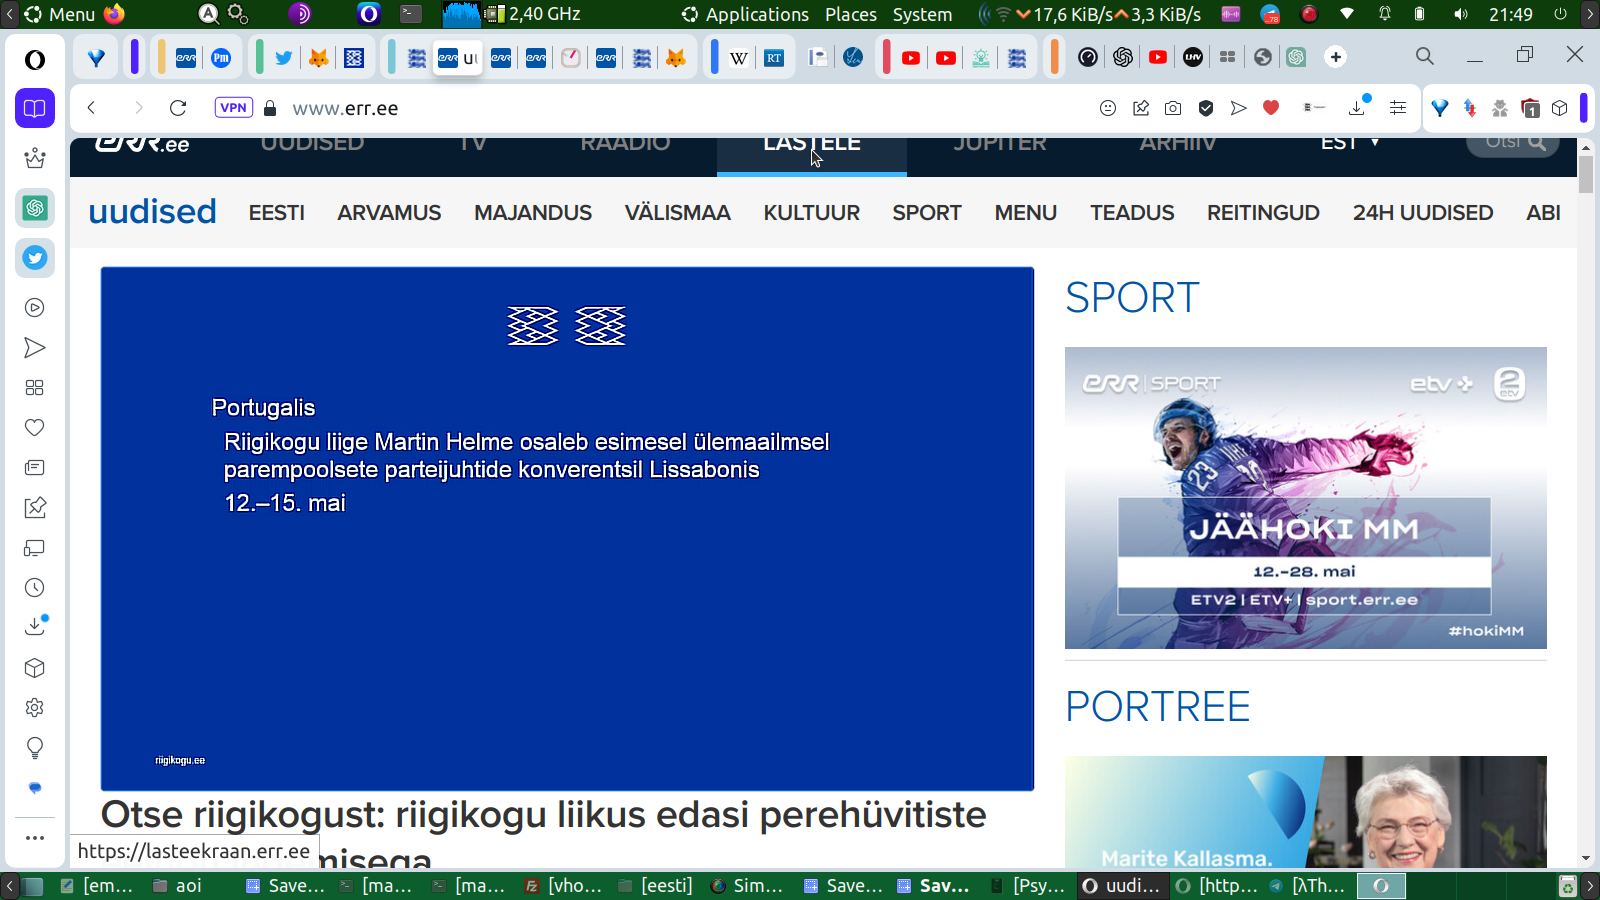The image size is (1600, 900).
Task: Open the downloads popup in the toolbar
Action: pyautogui.click(x=1358, y=107)
